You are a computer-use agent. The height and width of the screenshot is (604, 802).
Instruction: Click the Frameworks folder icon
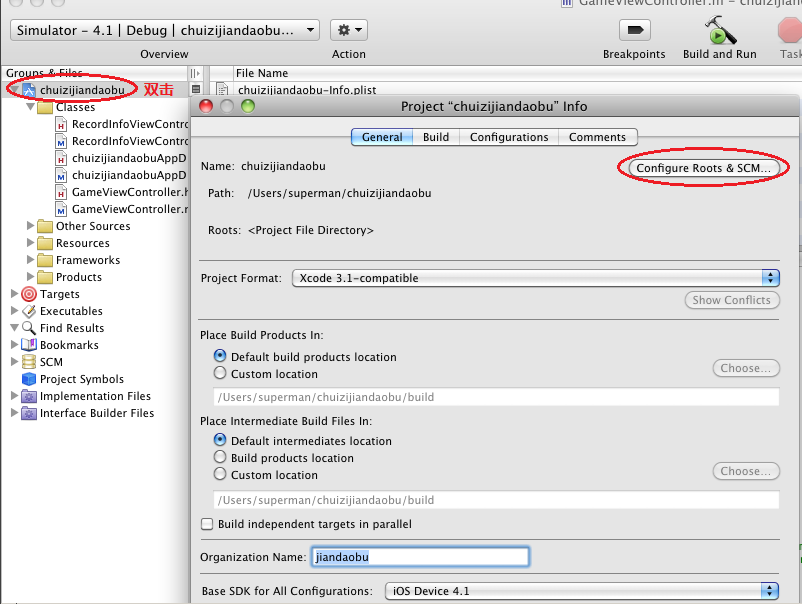coord(45,260)
